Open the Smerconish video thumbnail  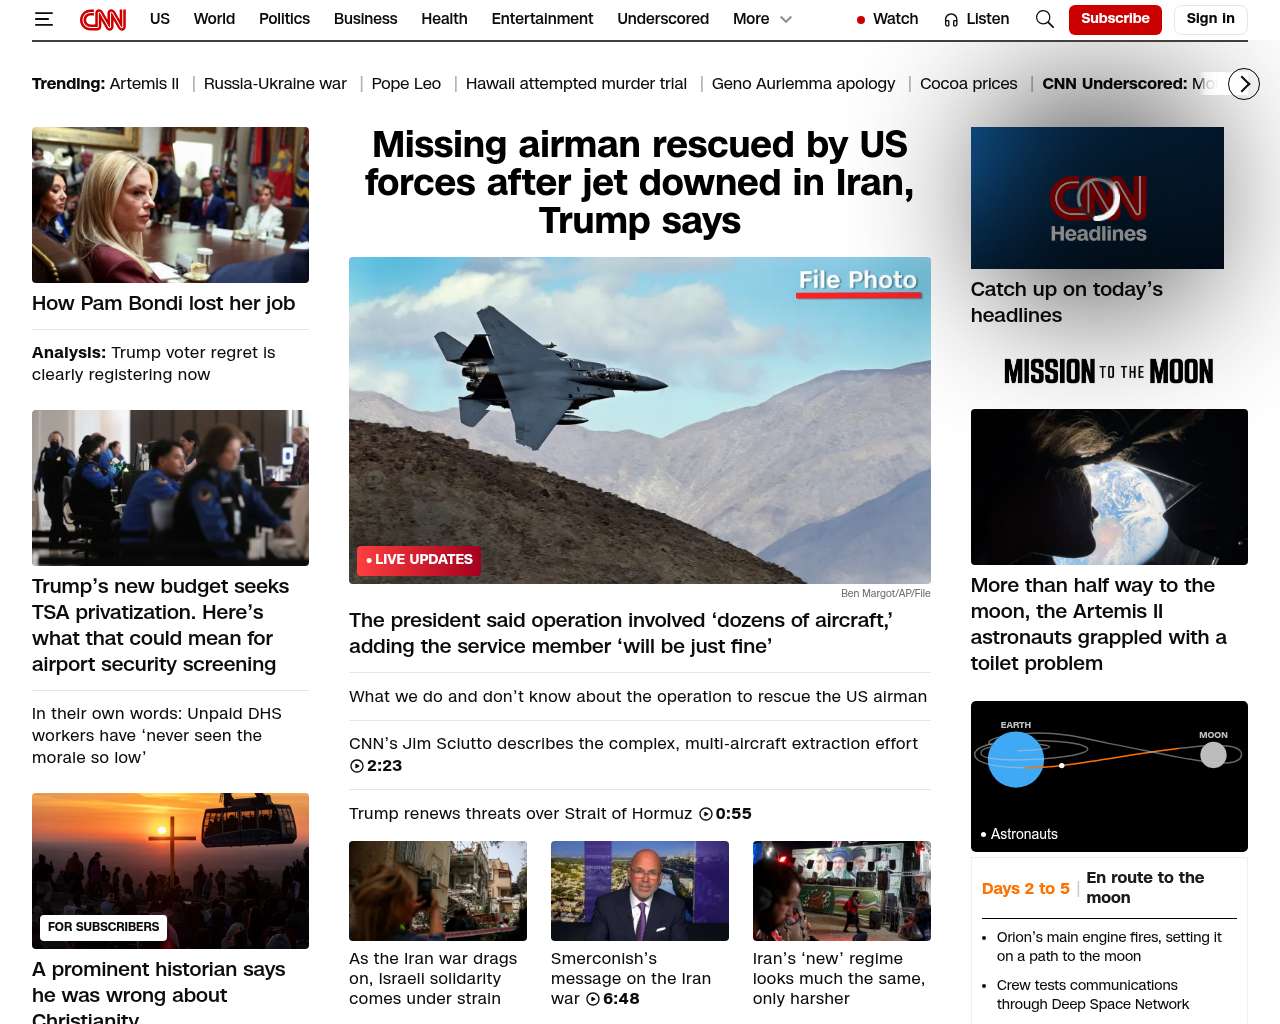tap(640, 891)
